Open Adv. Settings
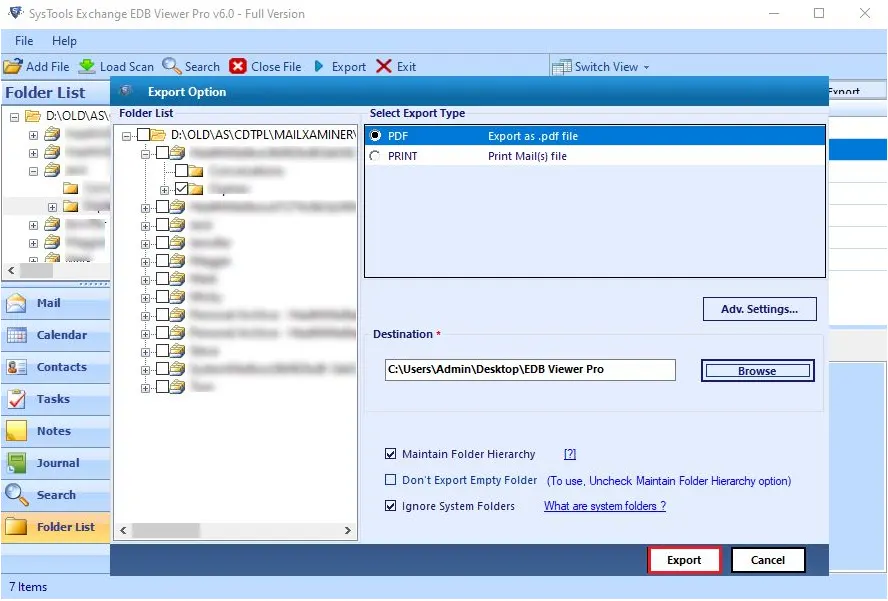This screenshot has width=888, height=601. [759, 309]
